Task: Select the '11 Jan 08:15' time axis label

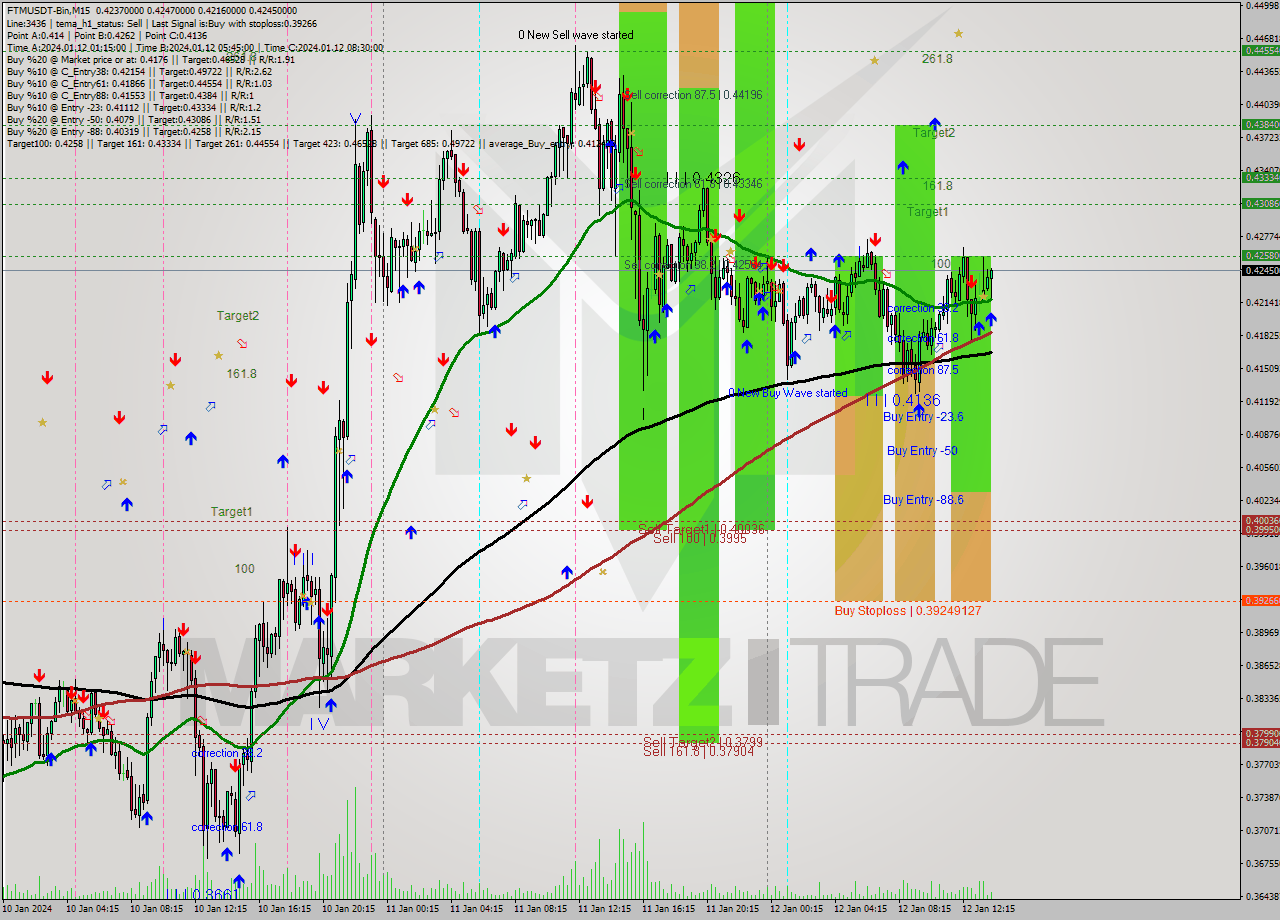Action: tap(539, 909)
